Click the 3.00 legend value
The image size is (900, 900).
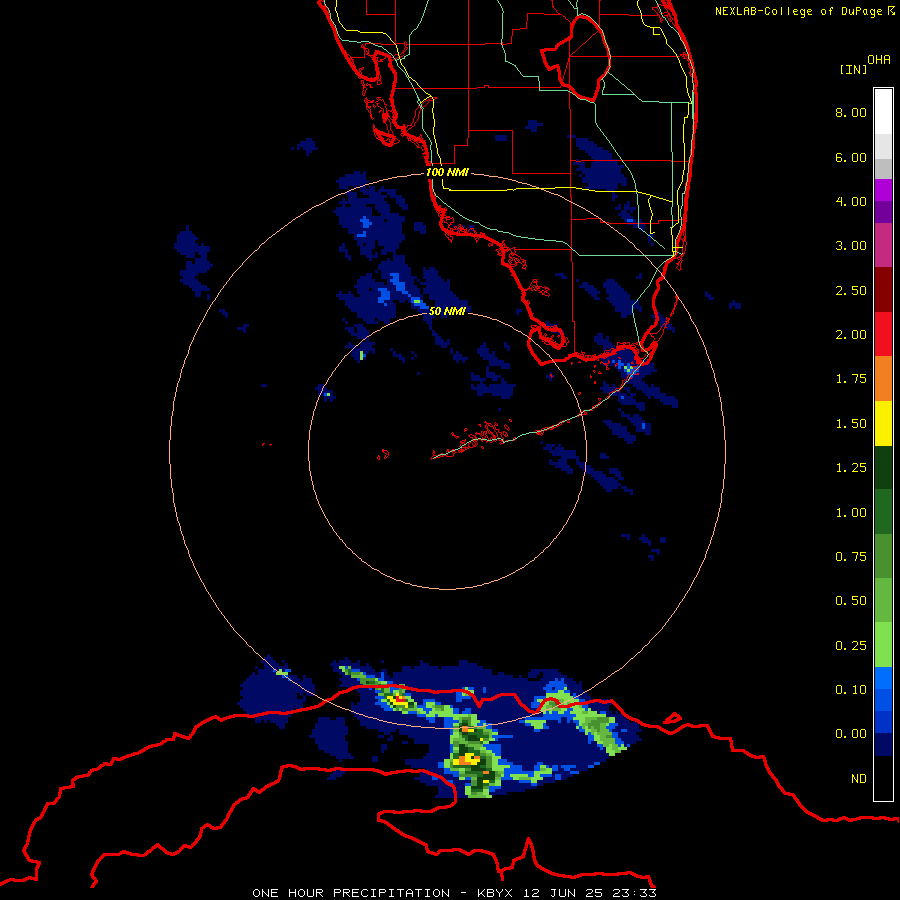(851, 246)
